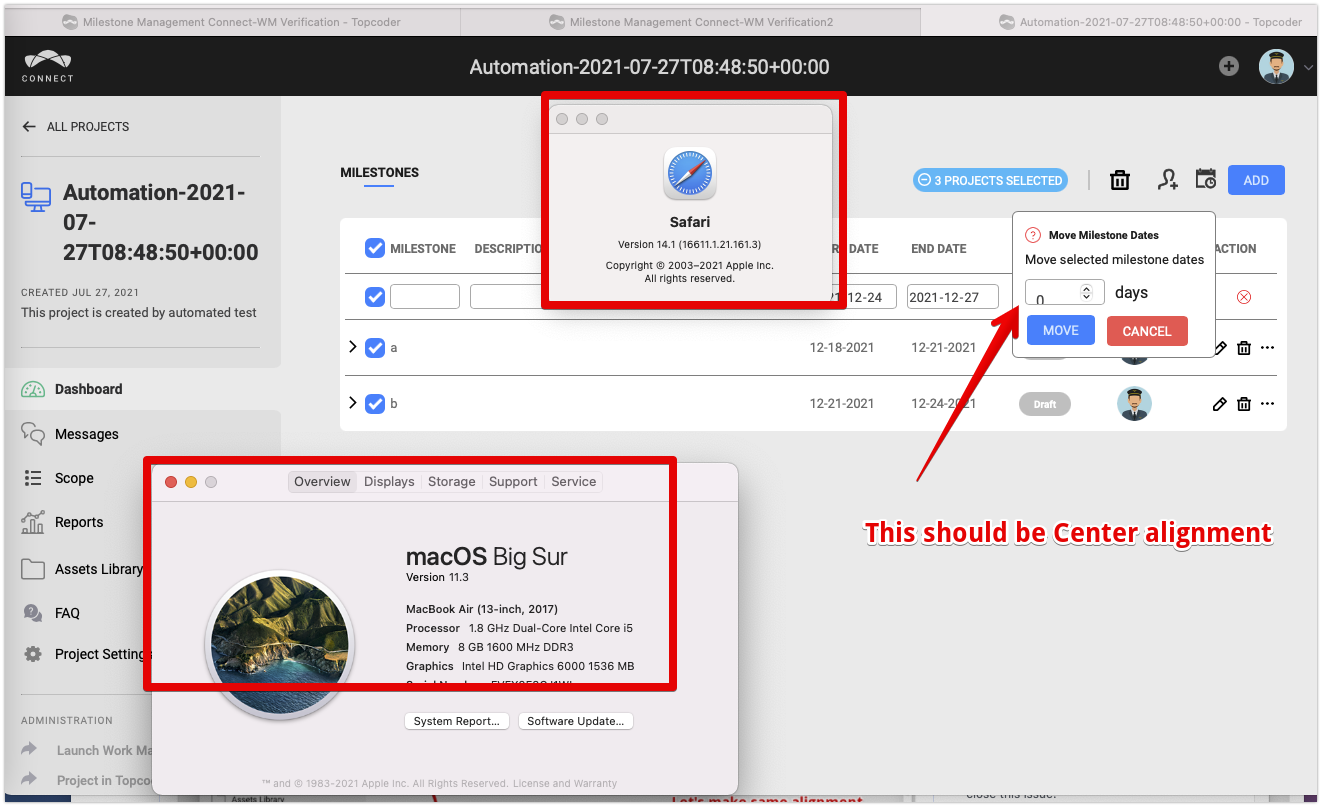The width and height of the screenshot is (1322, 807).
Task: Uncheck the checkbox for milestone b
Action: (375, 404)
